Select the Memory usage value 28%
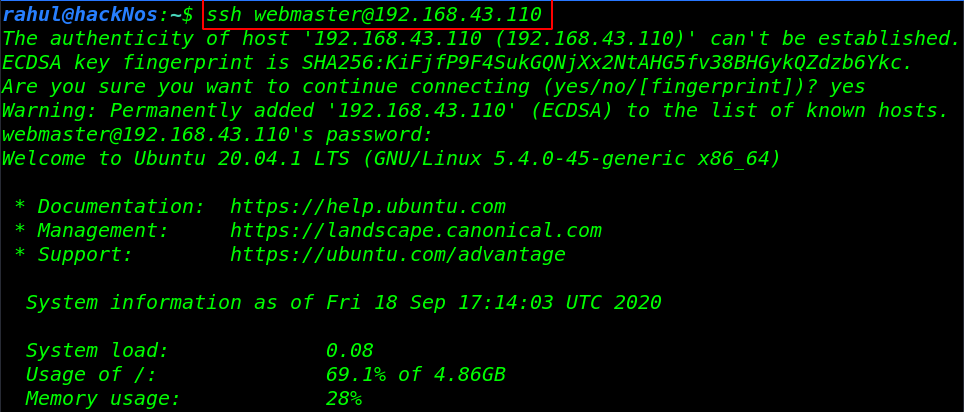The width and height of the screenshot is (964, 412). (344, 398)
